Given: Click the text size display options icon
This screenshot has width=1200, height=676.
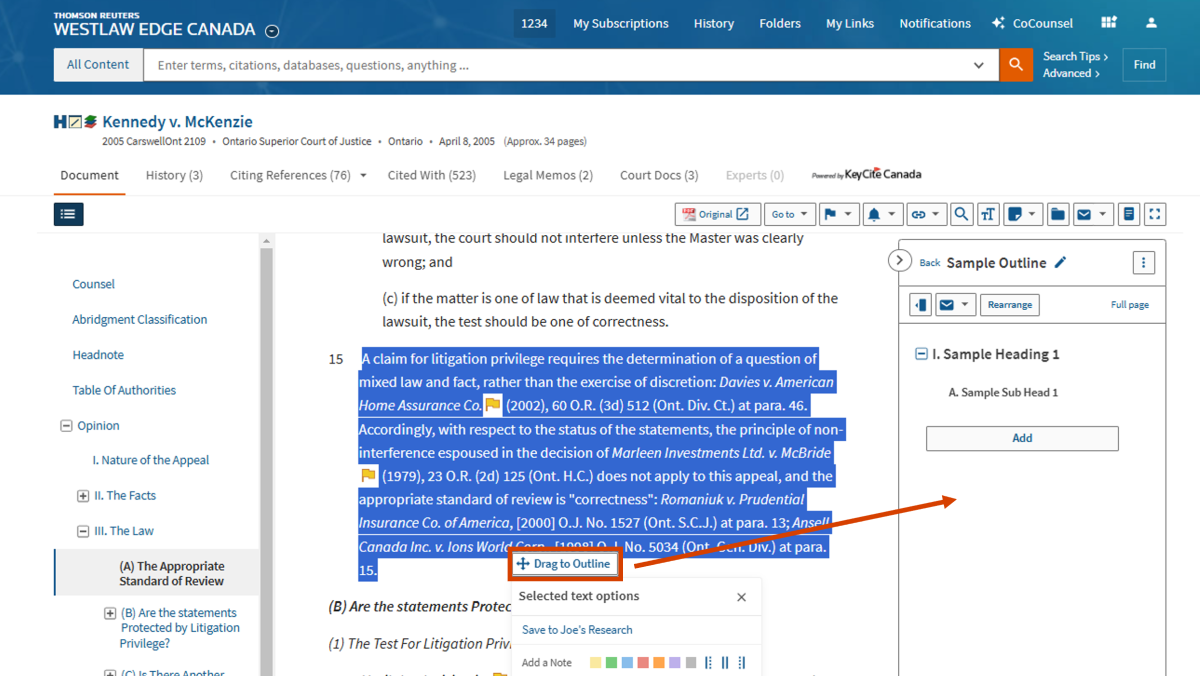Looking at the screenshot, I should pos(988,214).
